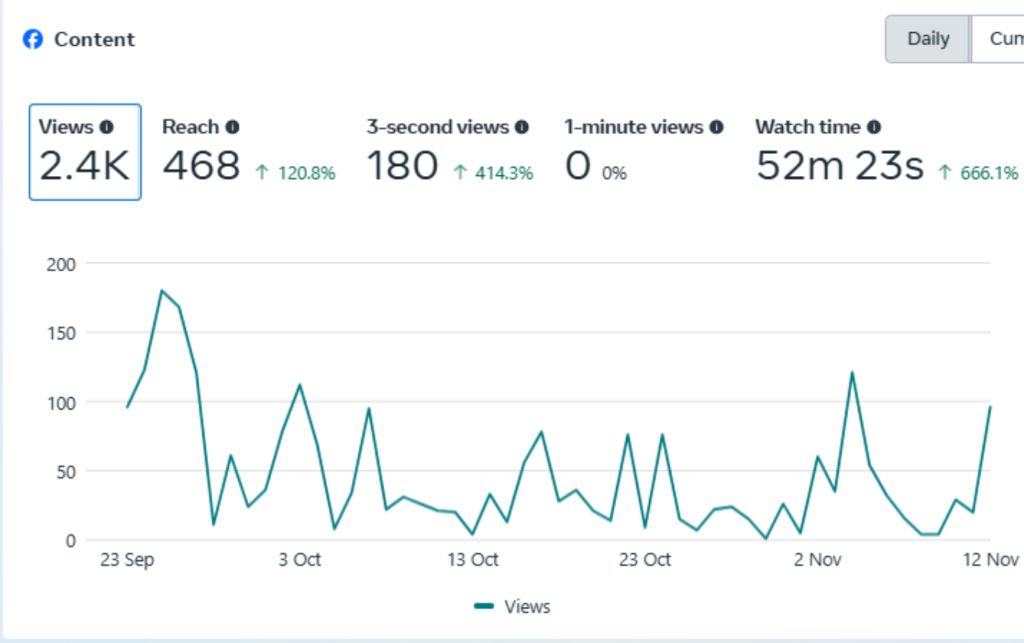Show the Watch time metric chart

pos(886,152)
